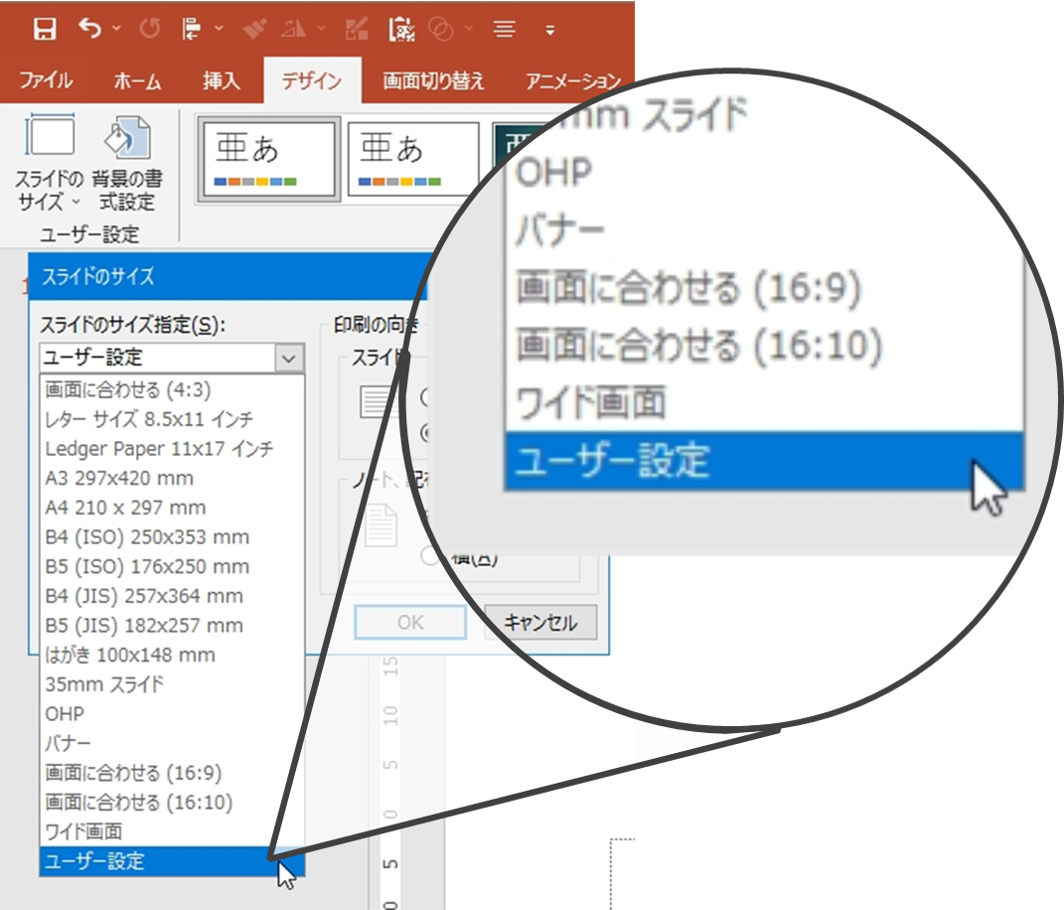
Task: Click the キャンセル button
Action: click(x=541, y=622)
